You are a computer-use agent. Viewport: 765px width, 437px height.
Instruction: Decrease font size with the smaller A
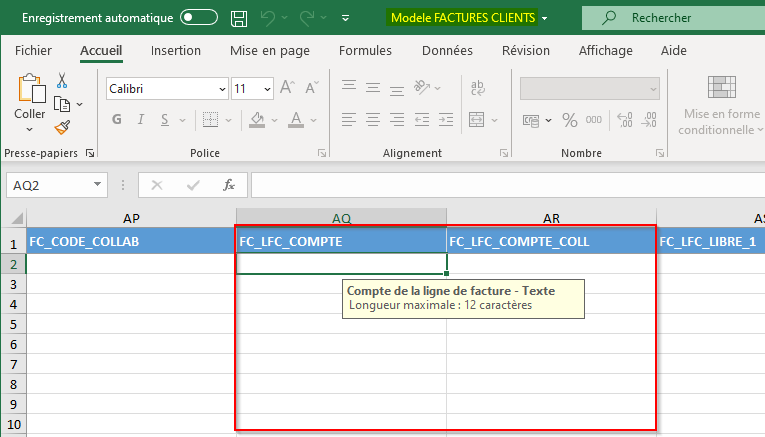312,88
